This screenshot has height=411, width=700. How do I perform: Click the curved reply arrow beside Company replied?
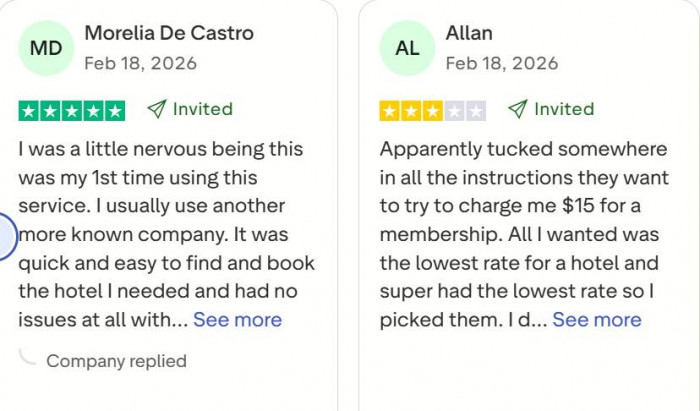point(29,357)
